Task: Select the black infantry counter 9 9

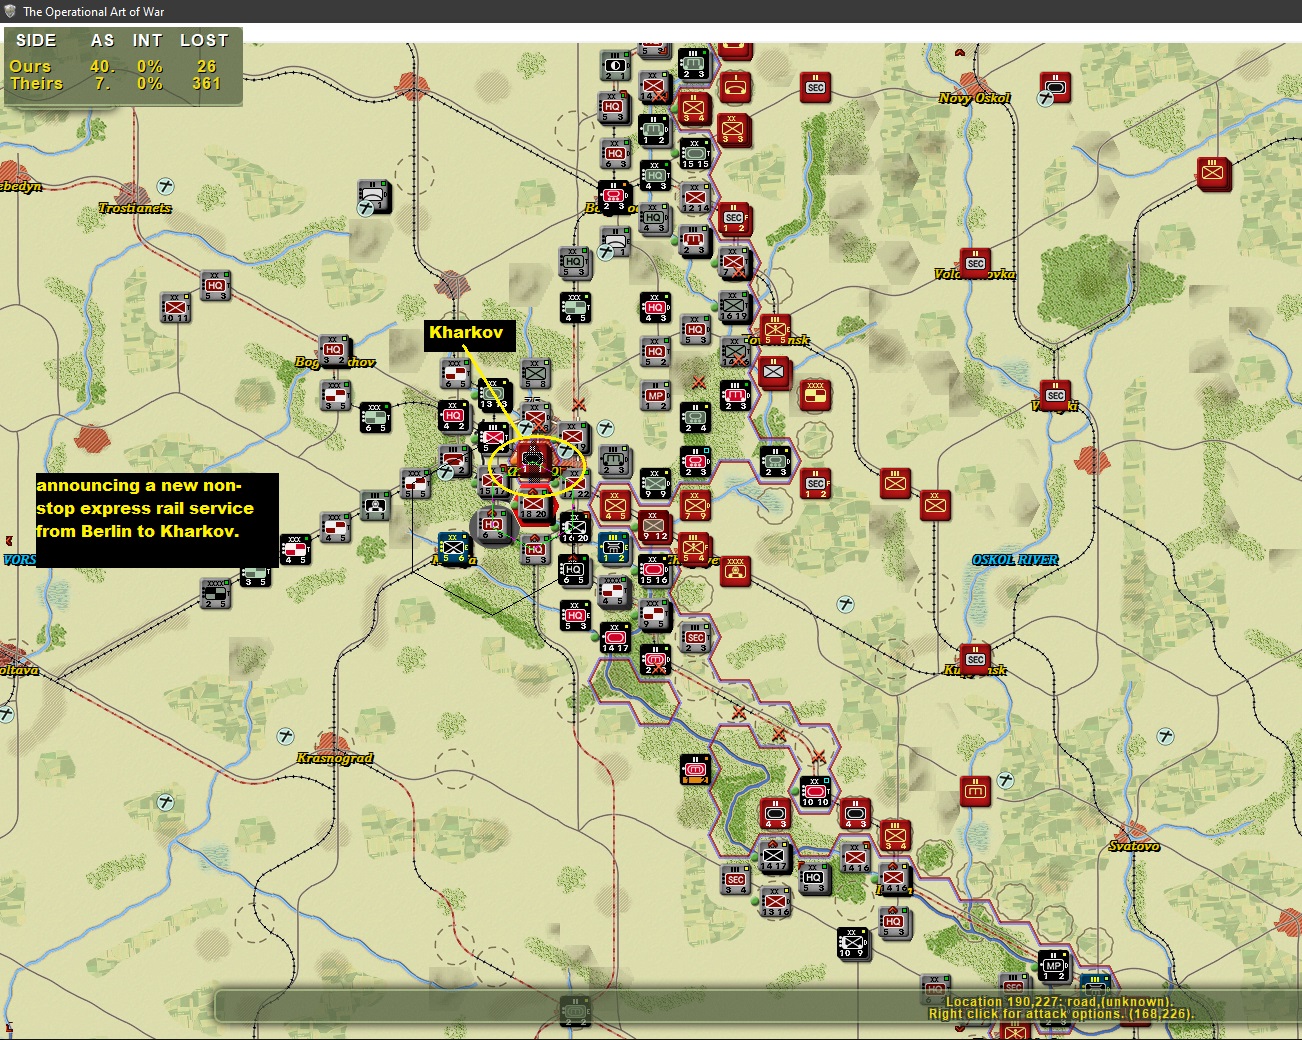Action: pos(655,483)
